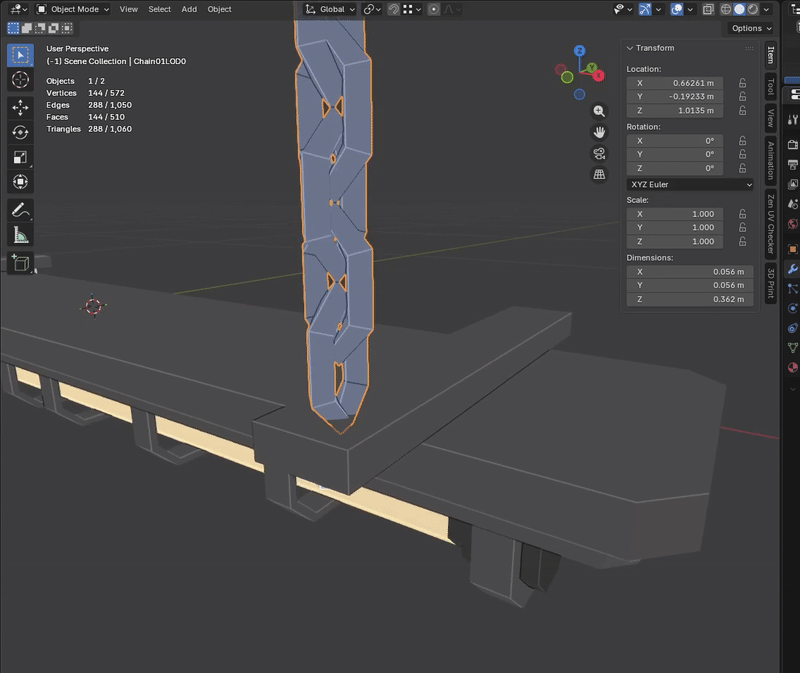The height and width of the screenshot is (673, 800).
Task: Select the Add Cube tool
Action: pos(20,263)
